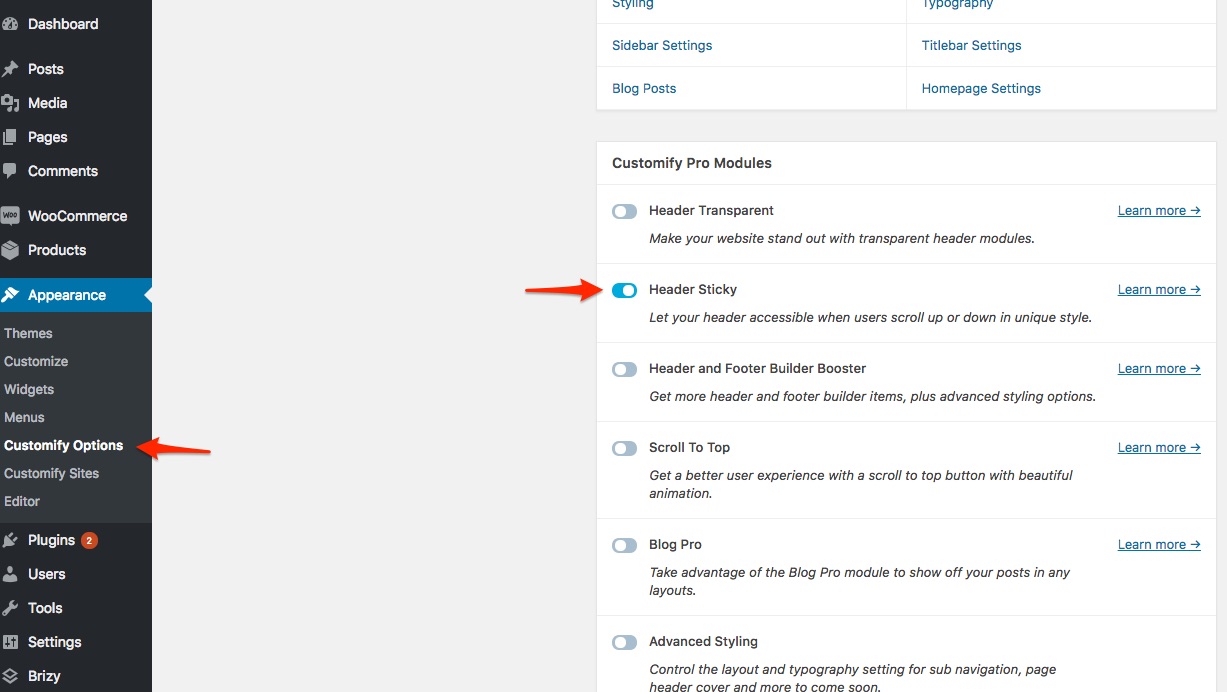Screen dimensions: 1227x692
Task: Click Learn more for Scroll To Top
Action: coord(1159,448)
